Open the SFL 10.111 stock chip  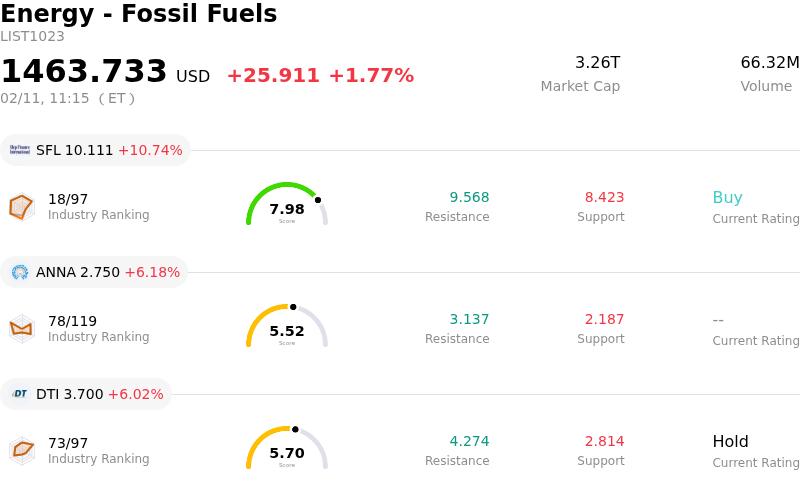coord(96,150)
